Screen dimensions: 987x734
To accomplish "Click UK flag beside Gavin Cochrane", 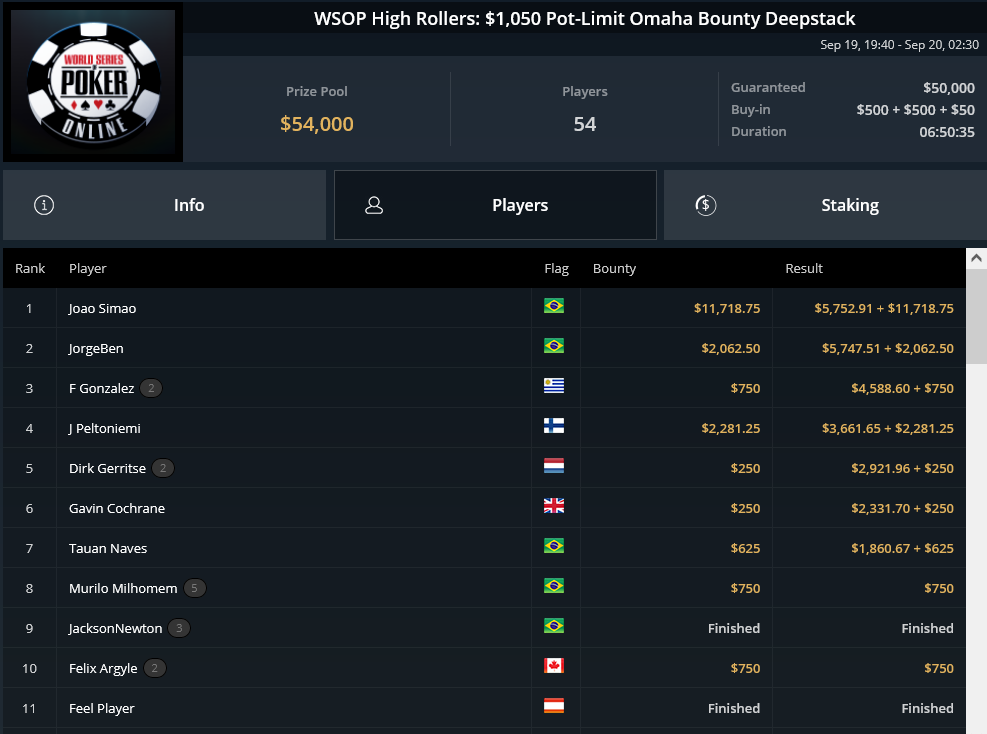I will click(554, 505).
